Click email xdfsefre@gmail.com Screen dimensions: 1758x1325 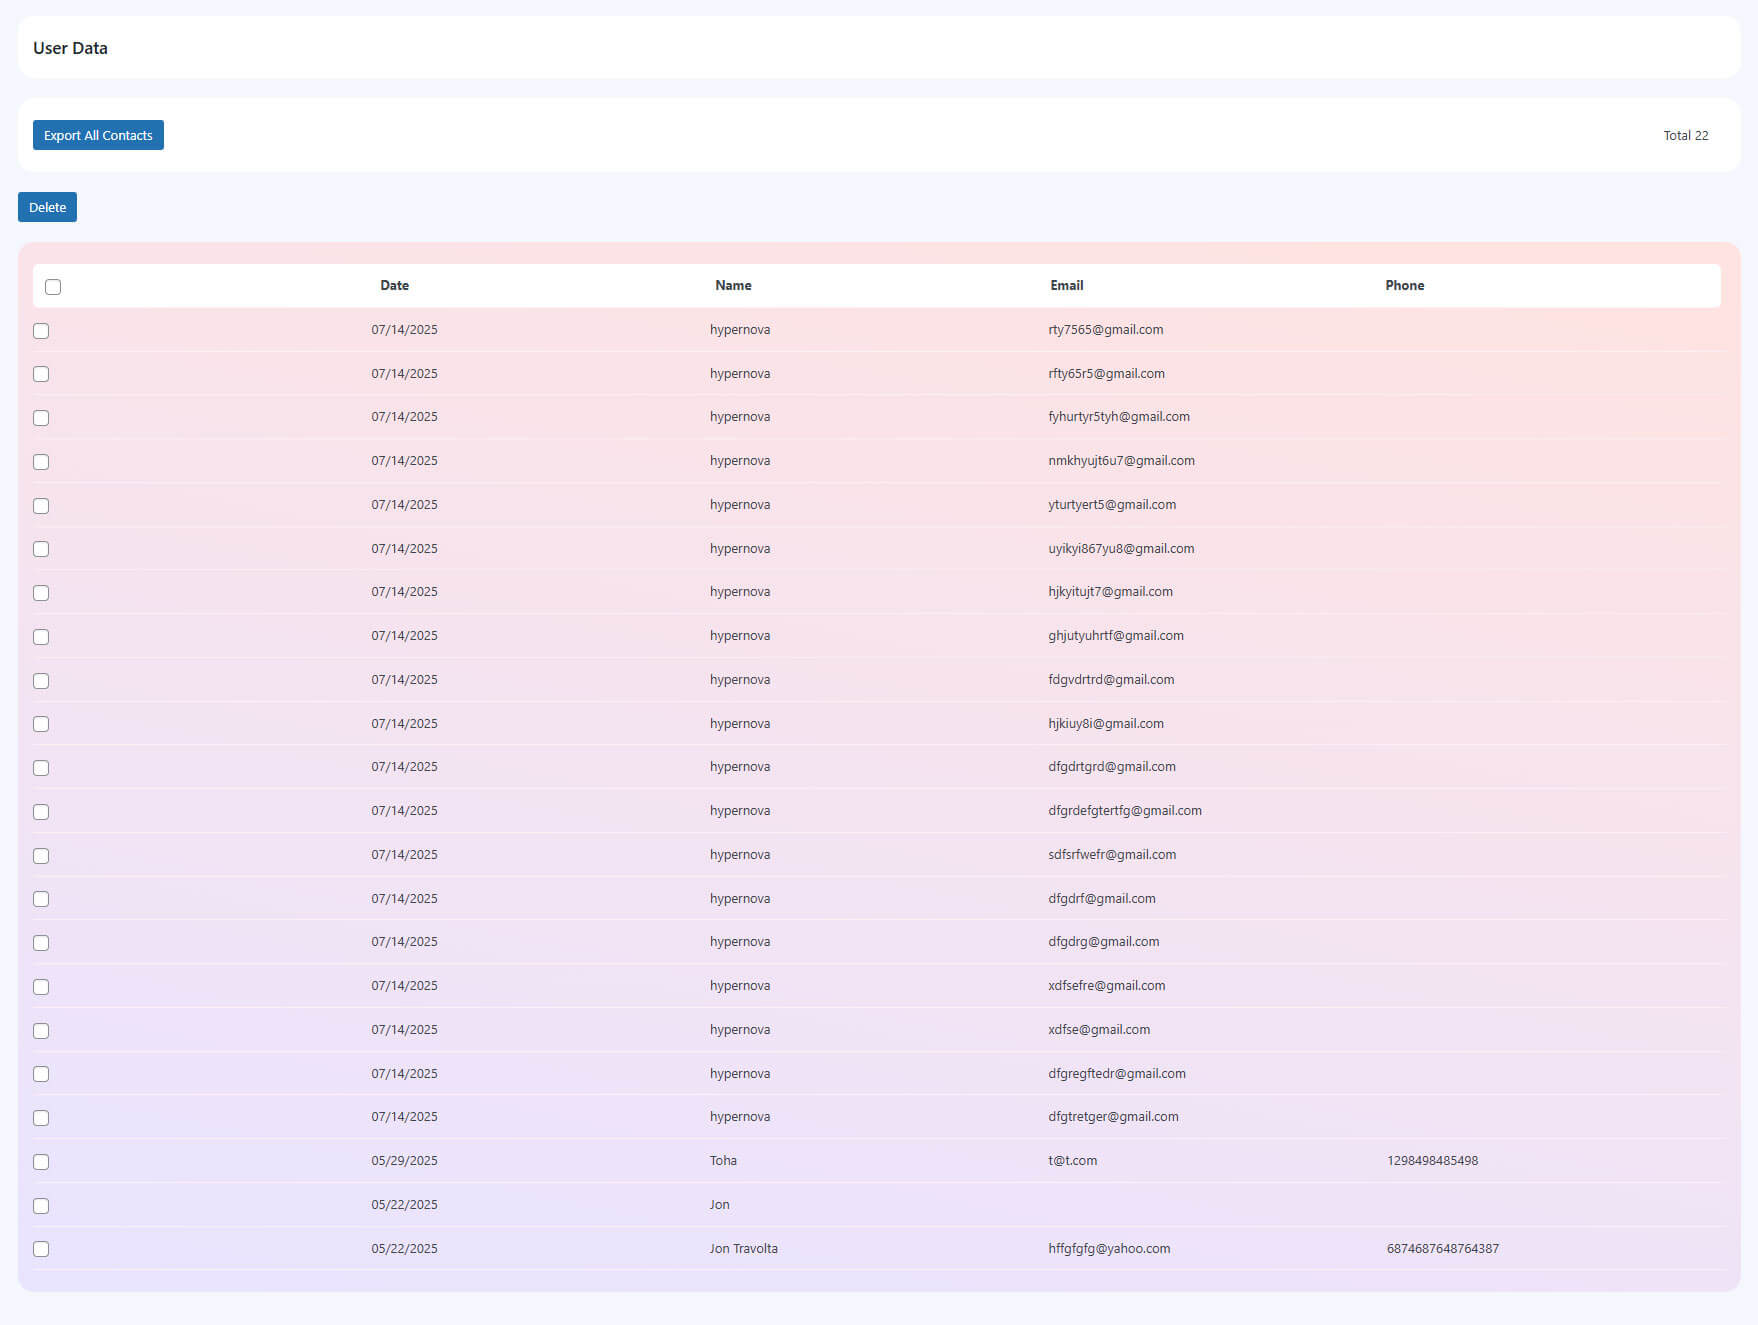[x=1107, y=986]
